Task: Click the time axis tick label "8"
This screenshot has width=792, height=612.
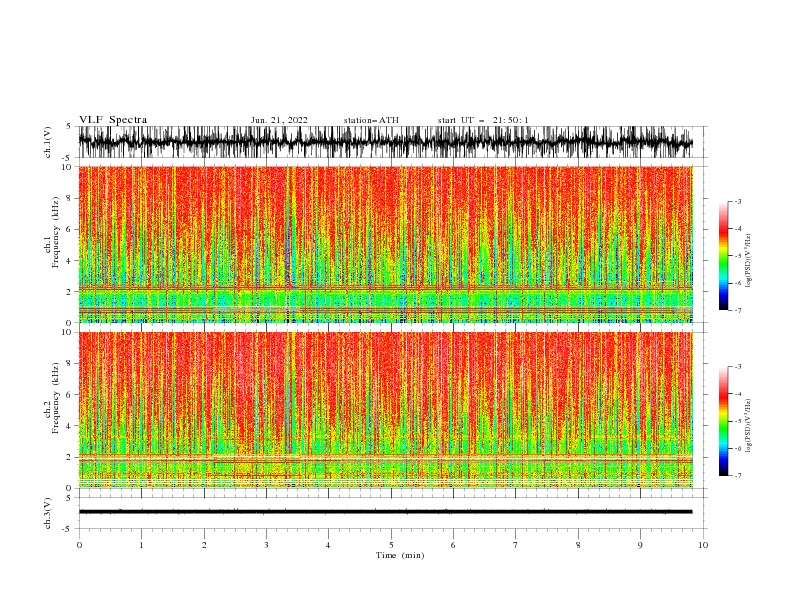Action: click(578, 545)
